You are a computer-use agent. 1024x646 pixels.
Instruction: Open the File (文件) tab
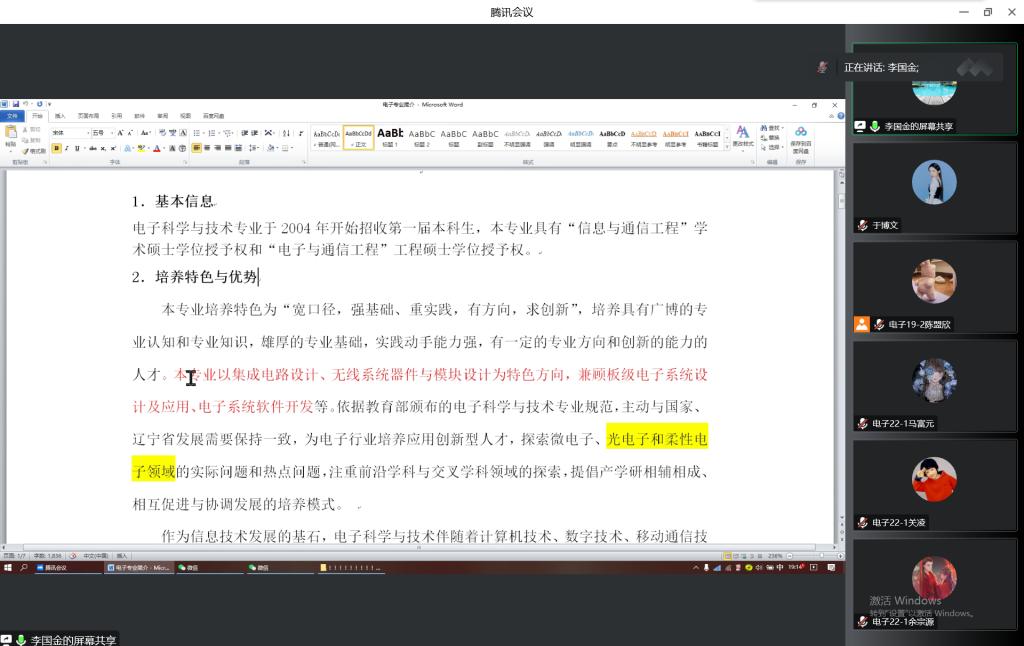[12, 116]
